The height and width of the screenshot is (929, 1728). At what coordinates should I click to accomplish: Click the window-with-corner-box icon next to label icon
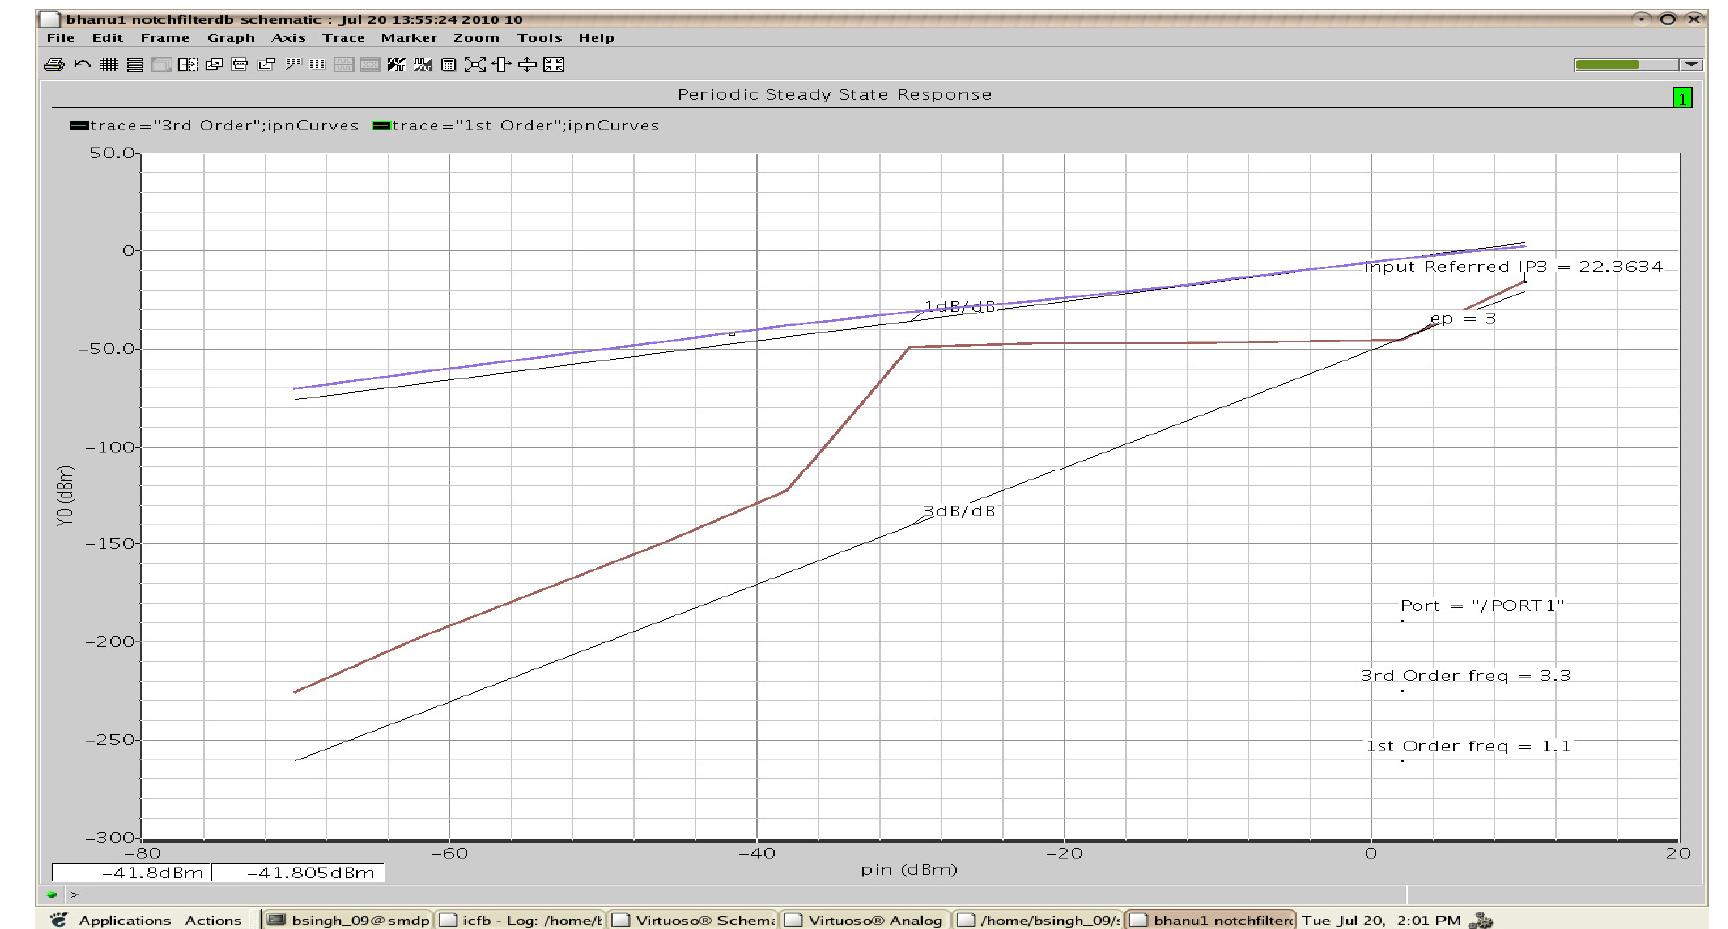click(x=266, y=65)
